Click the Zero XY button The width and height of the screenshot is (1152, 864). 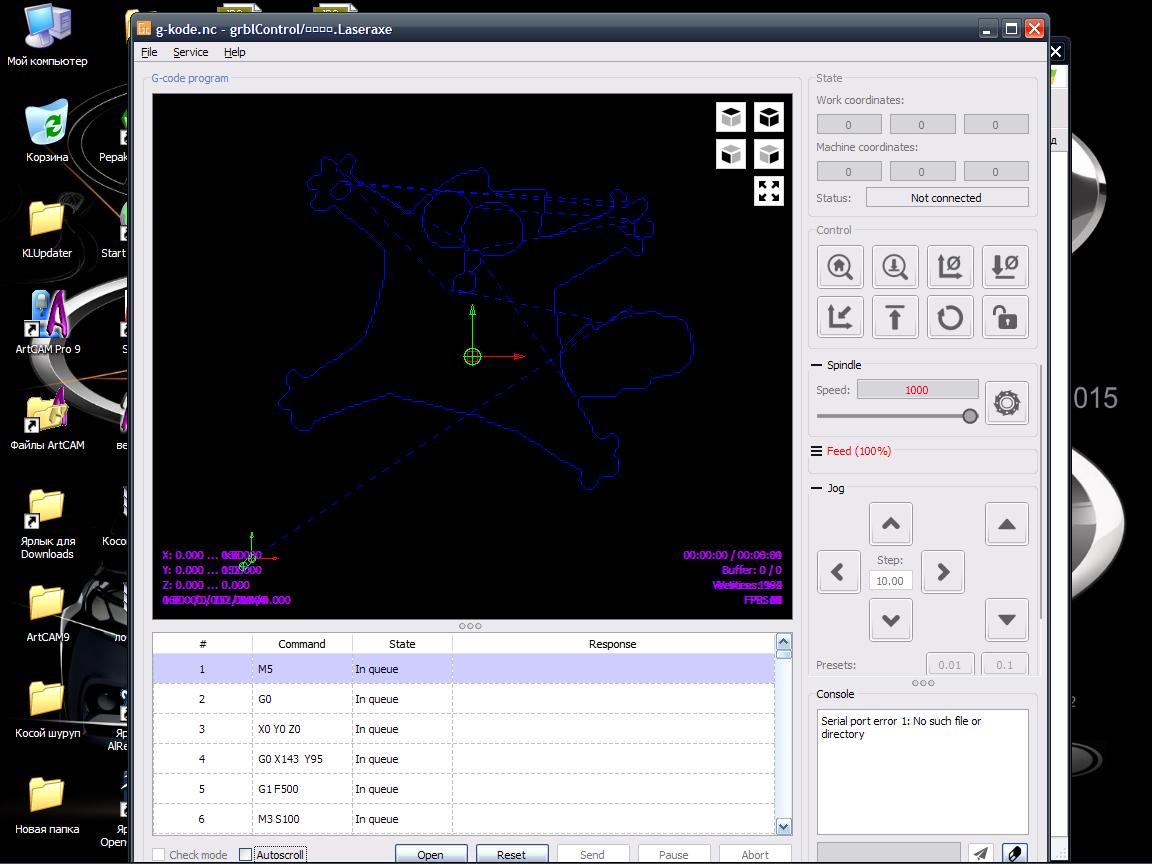950,267
